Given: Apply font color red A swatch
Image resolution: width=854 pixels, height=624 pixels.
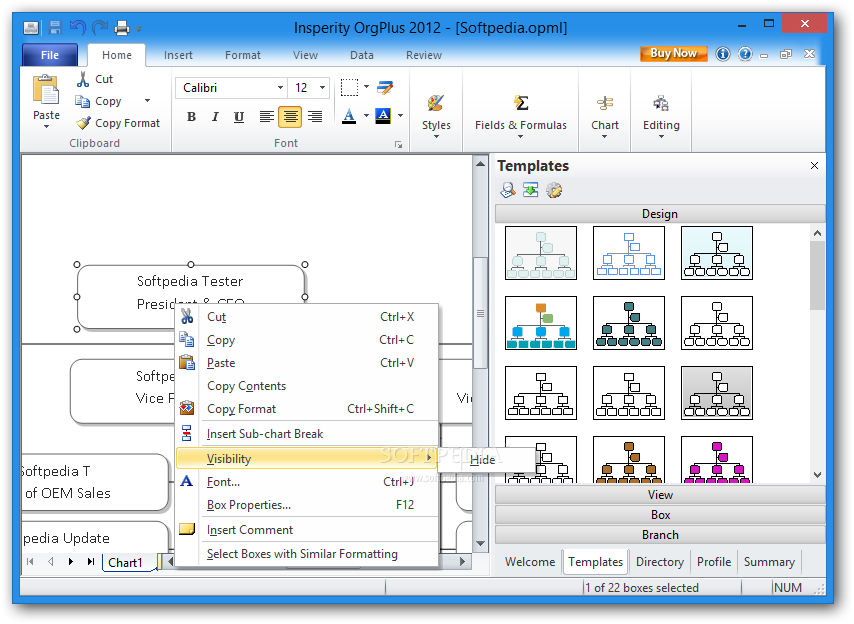Looking at the screenshot, I should (x=349, y=115).
